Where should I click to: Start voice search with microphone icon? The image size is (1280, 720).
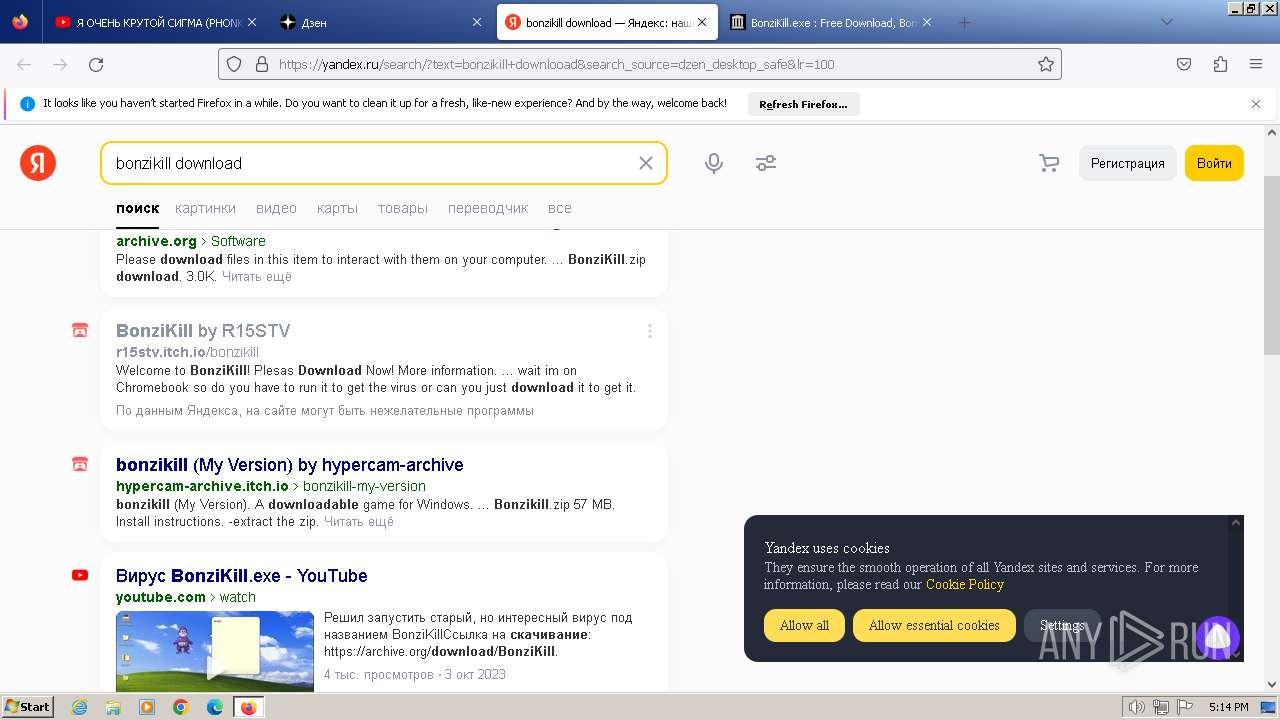click(x=714, y=163)
